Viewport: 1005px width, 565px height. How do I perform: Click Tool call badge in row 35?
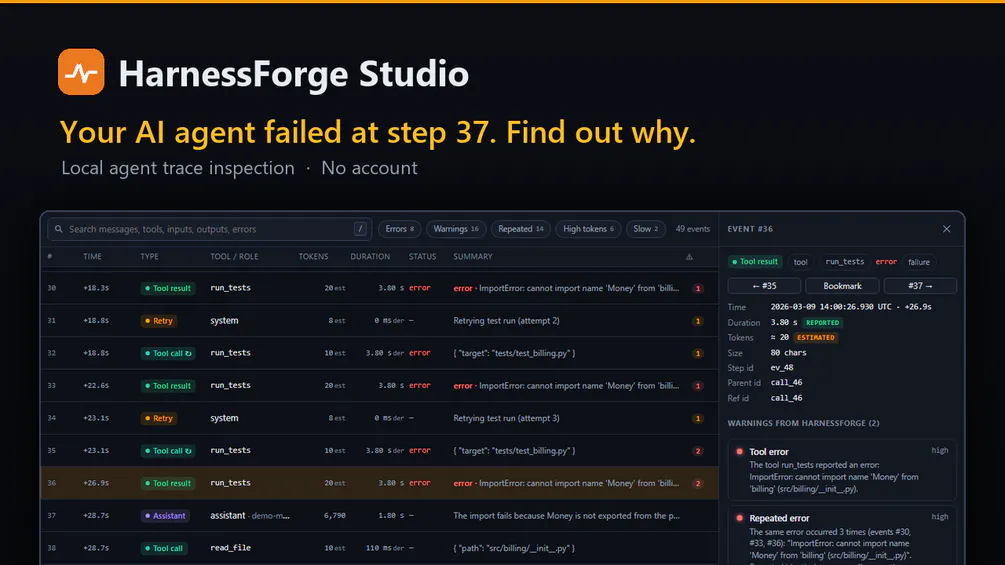tap(168, 451)
